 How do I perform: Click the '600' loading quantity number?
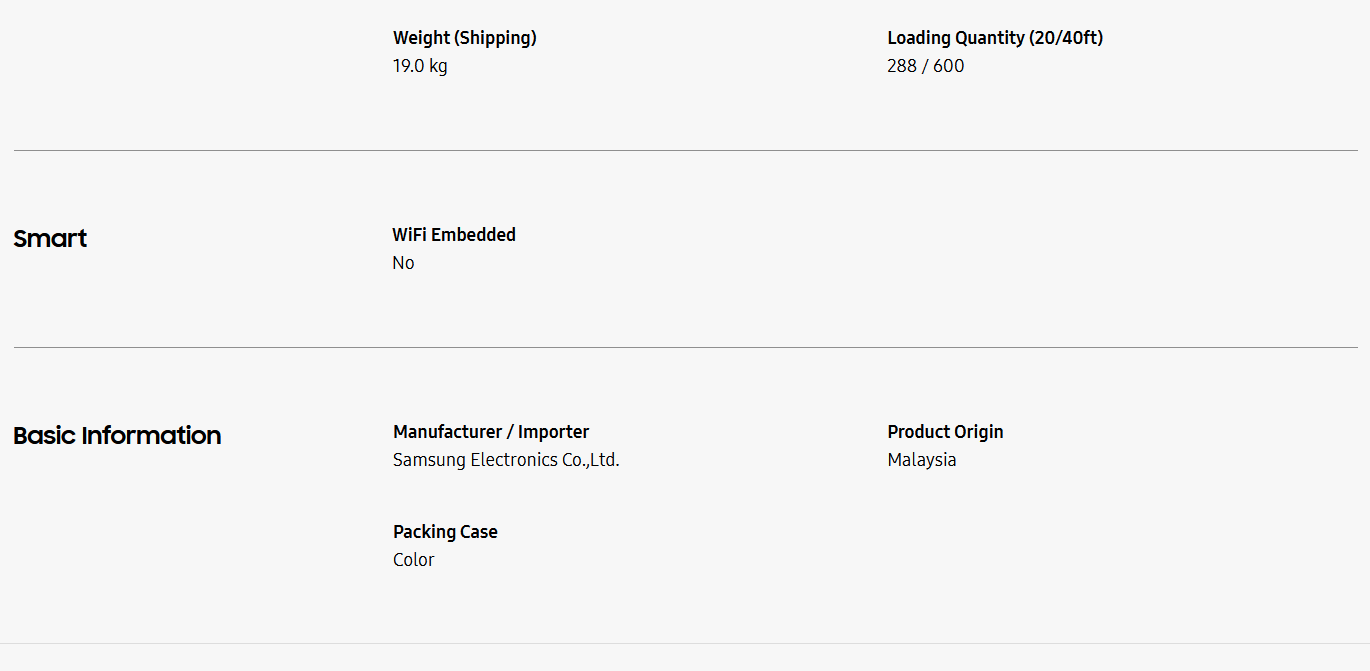tap(949, 66)
